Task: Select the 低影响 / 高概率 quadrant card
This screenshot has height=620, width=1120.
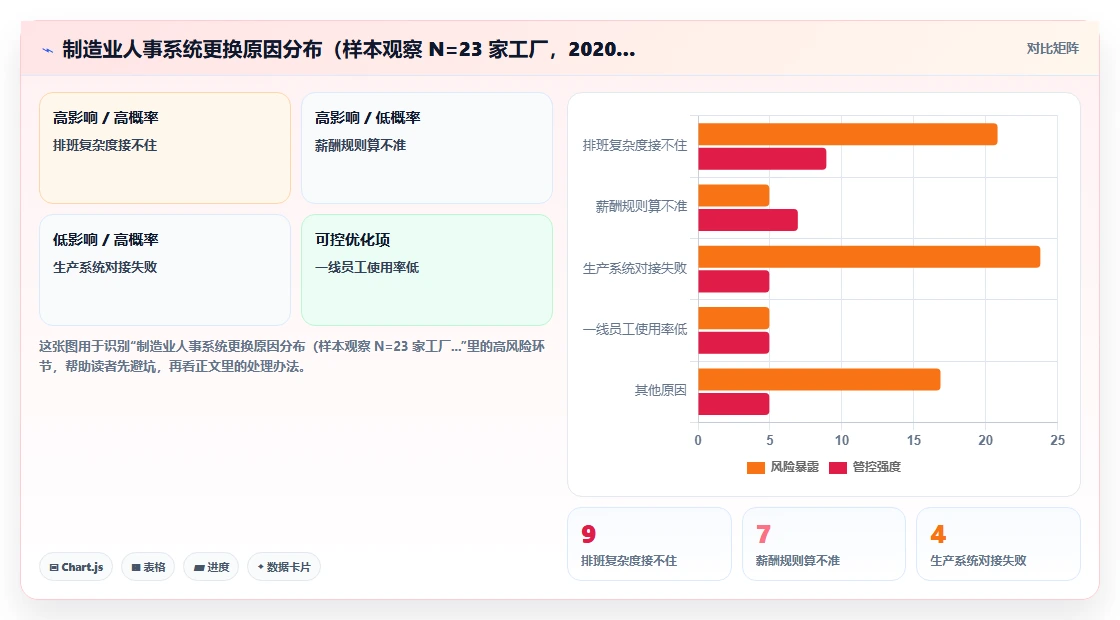Action: tap(165, 270)
